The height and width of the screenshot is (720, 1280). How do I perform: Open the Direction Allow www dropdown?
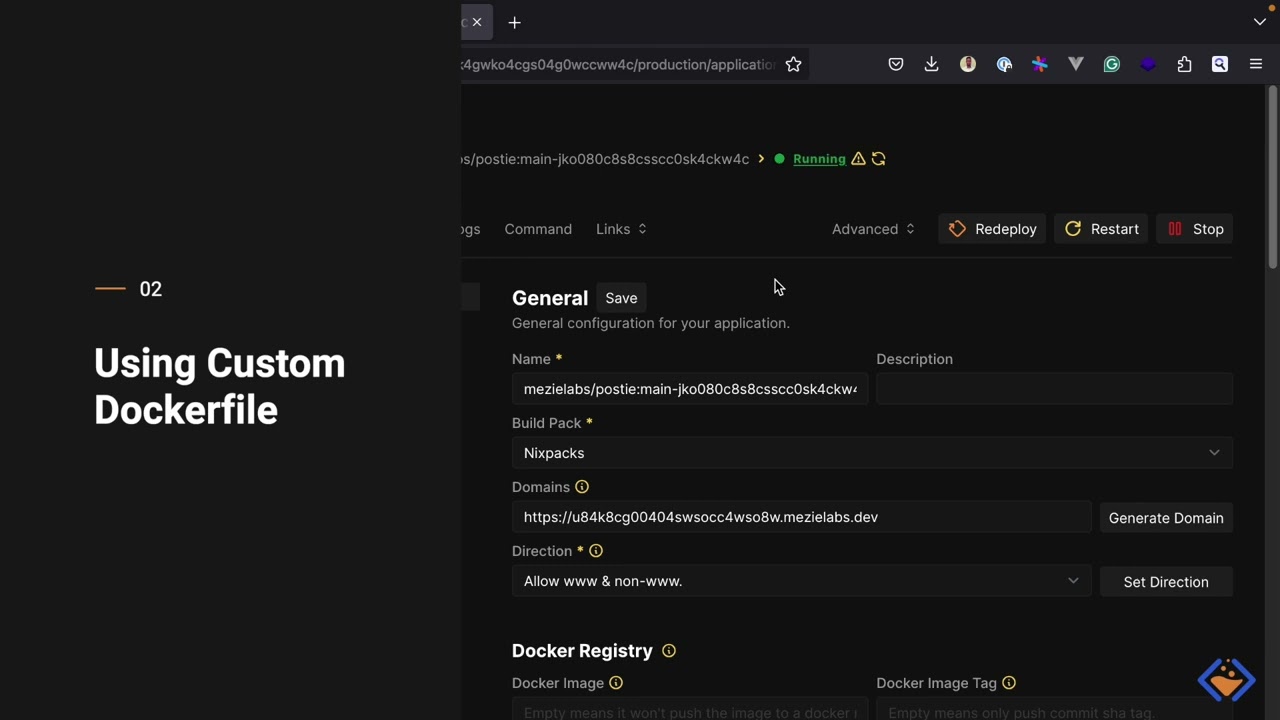click(x=802, y=581)
